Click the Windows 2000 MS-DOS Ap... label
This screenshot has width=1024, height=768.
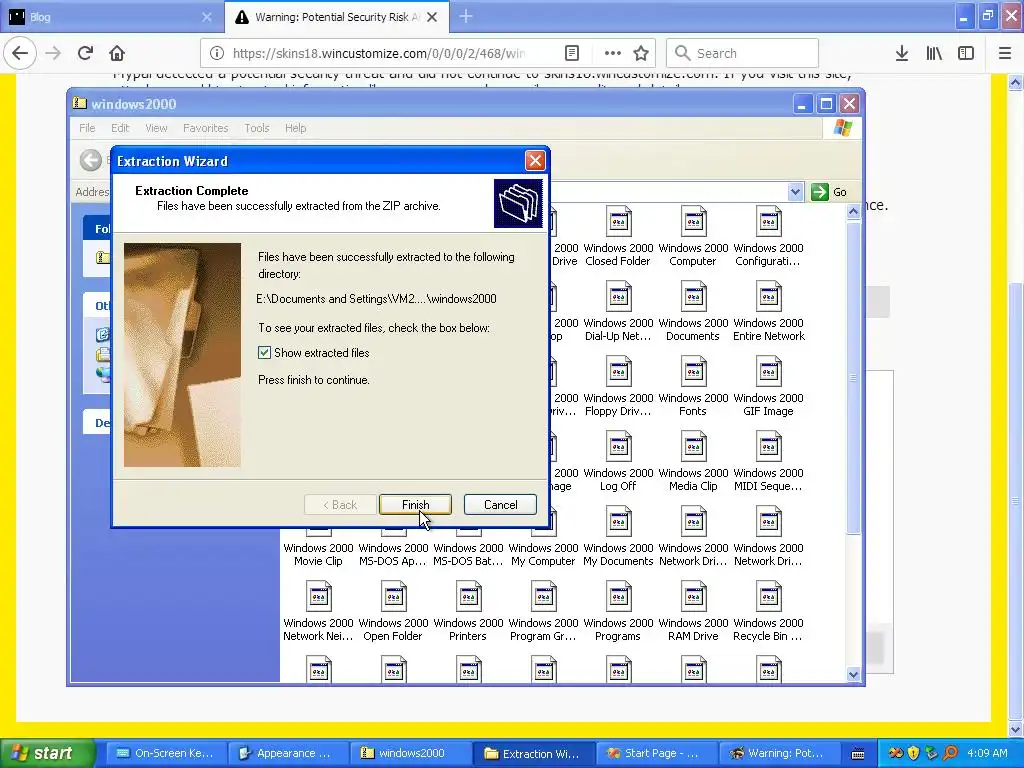[393, 554]
